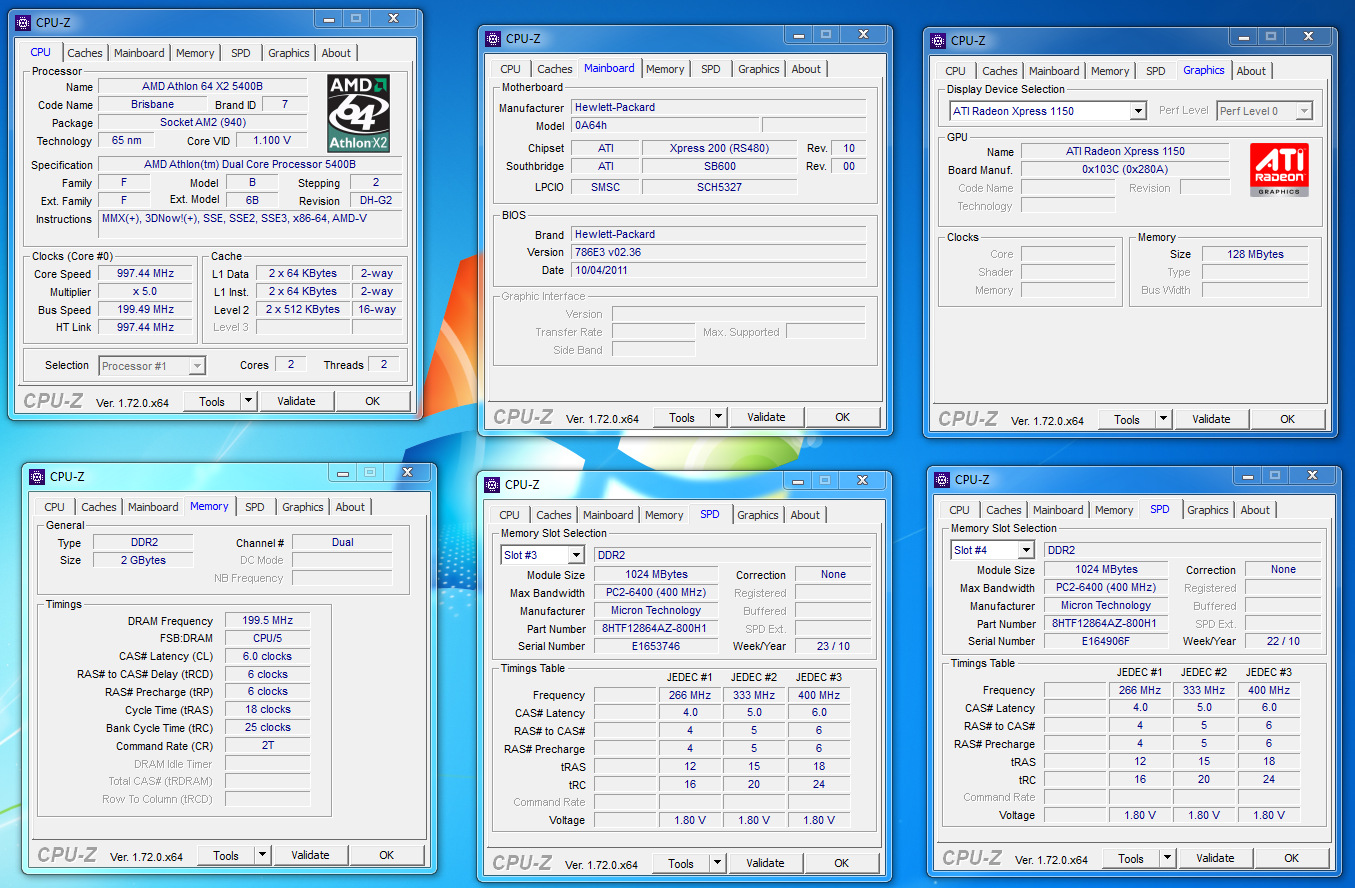Open the Graphics tab in the Memory window
1355x888 pixels.
click(x=303, y=507)
